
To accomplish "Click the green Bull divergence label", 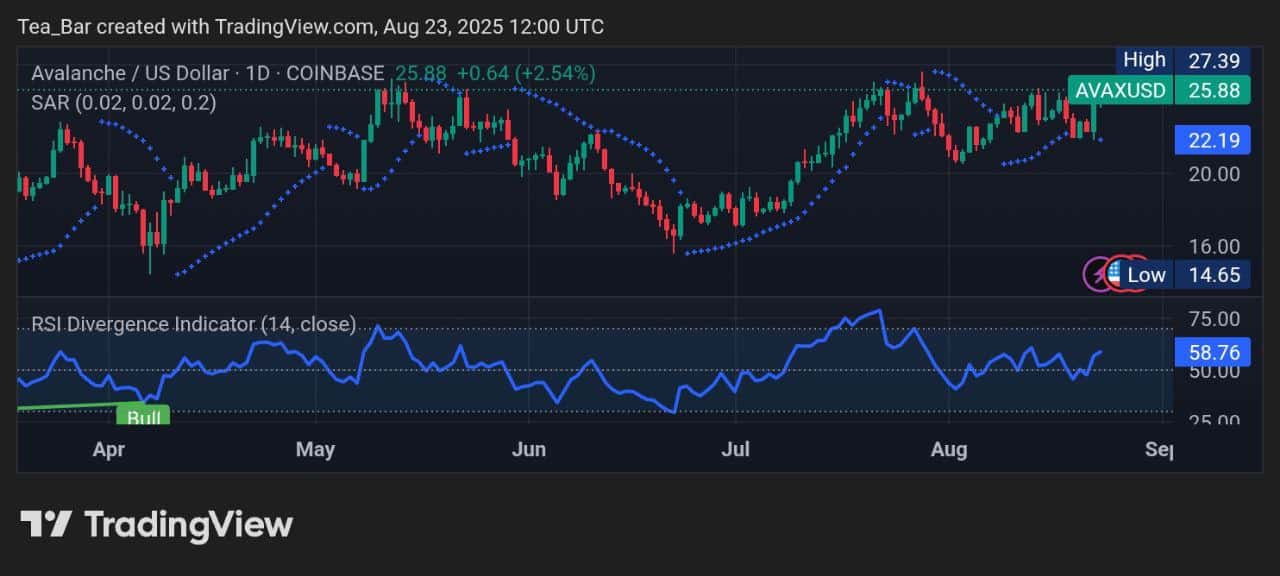I will tap(144, 414).
